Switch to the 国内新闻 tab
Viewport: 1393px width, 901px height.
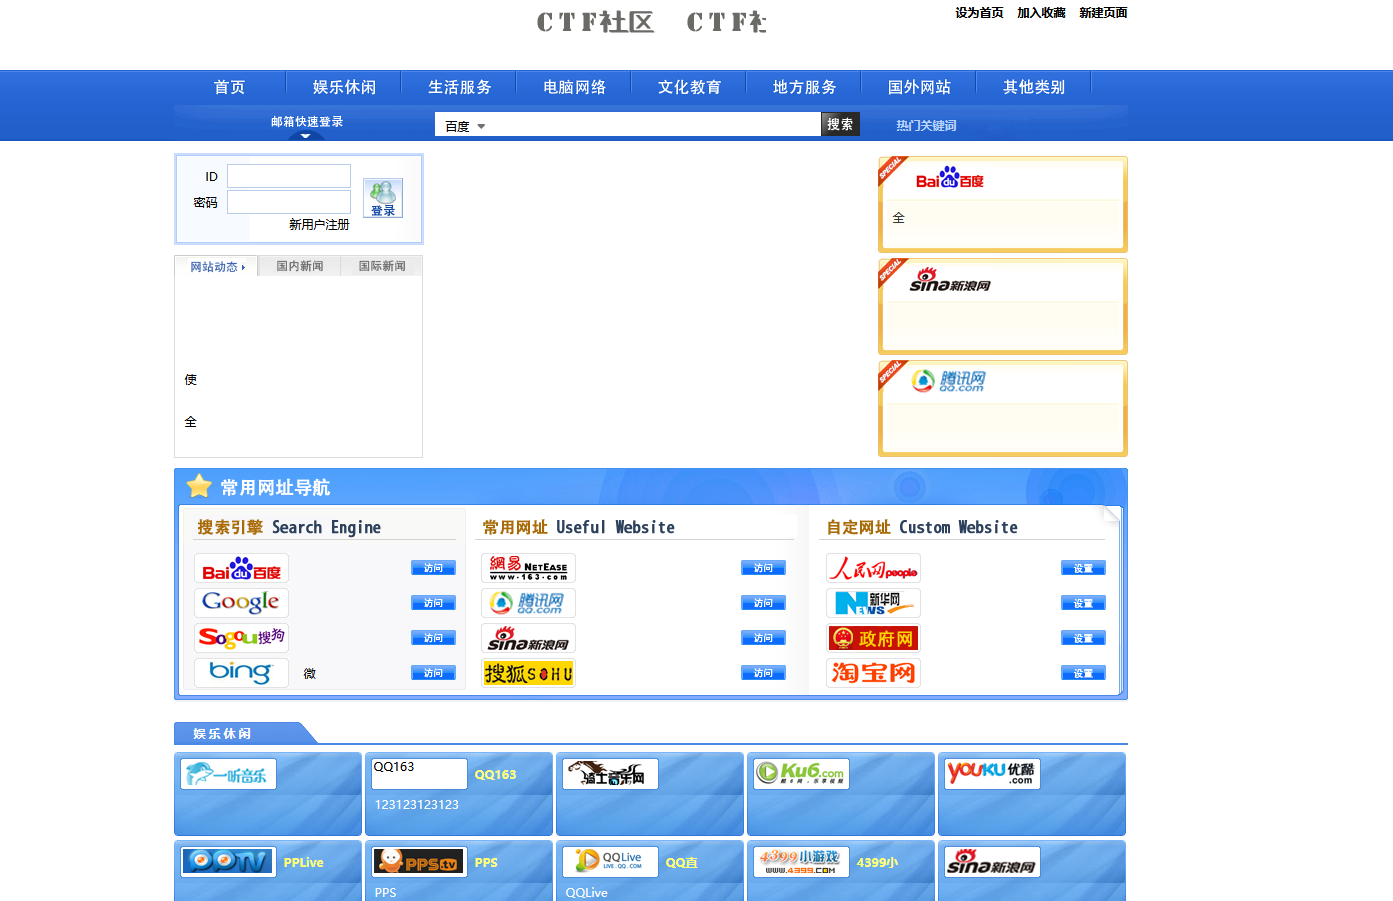pyautogui.click(x=300, y=266)
